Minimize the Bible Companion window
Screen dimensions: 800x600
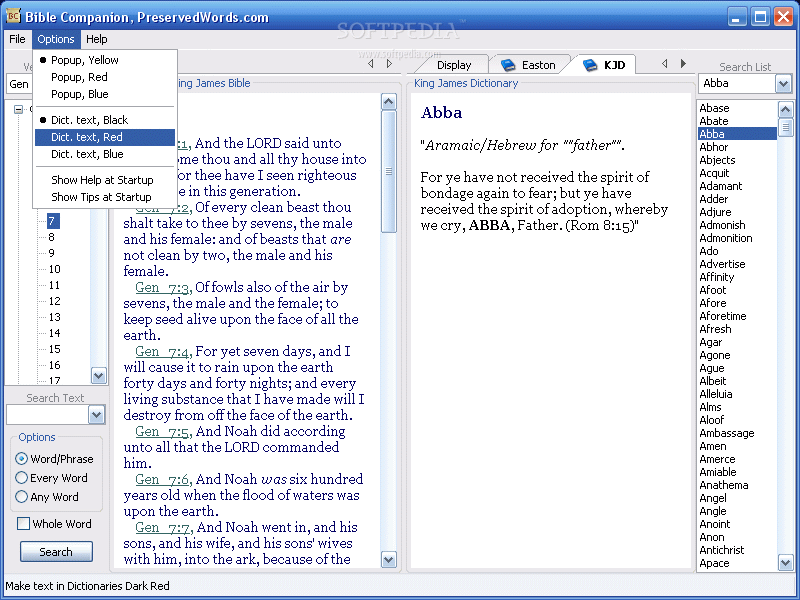pyautogui.click(x=736, y=17)
